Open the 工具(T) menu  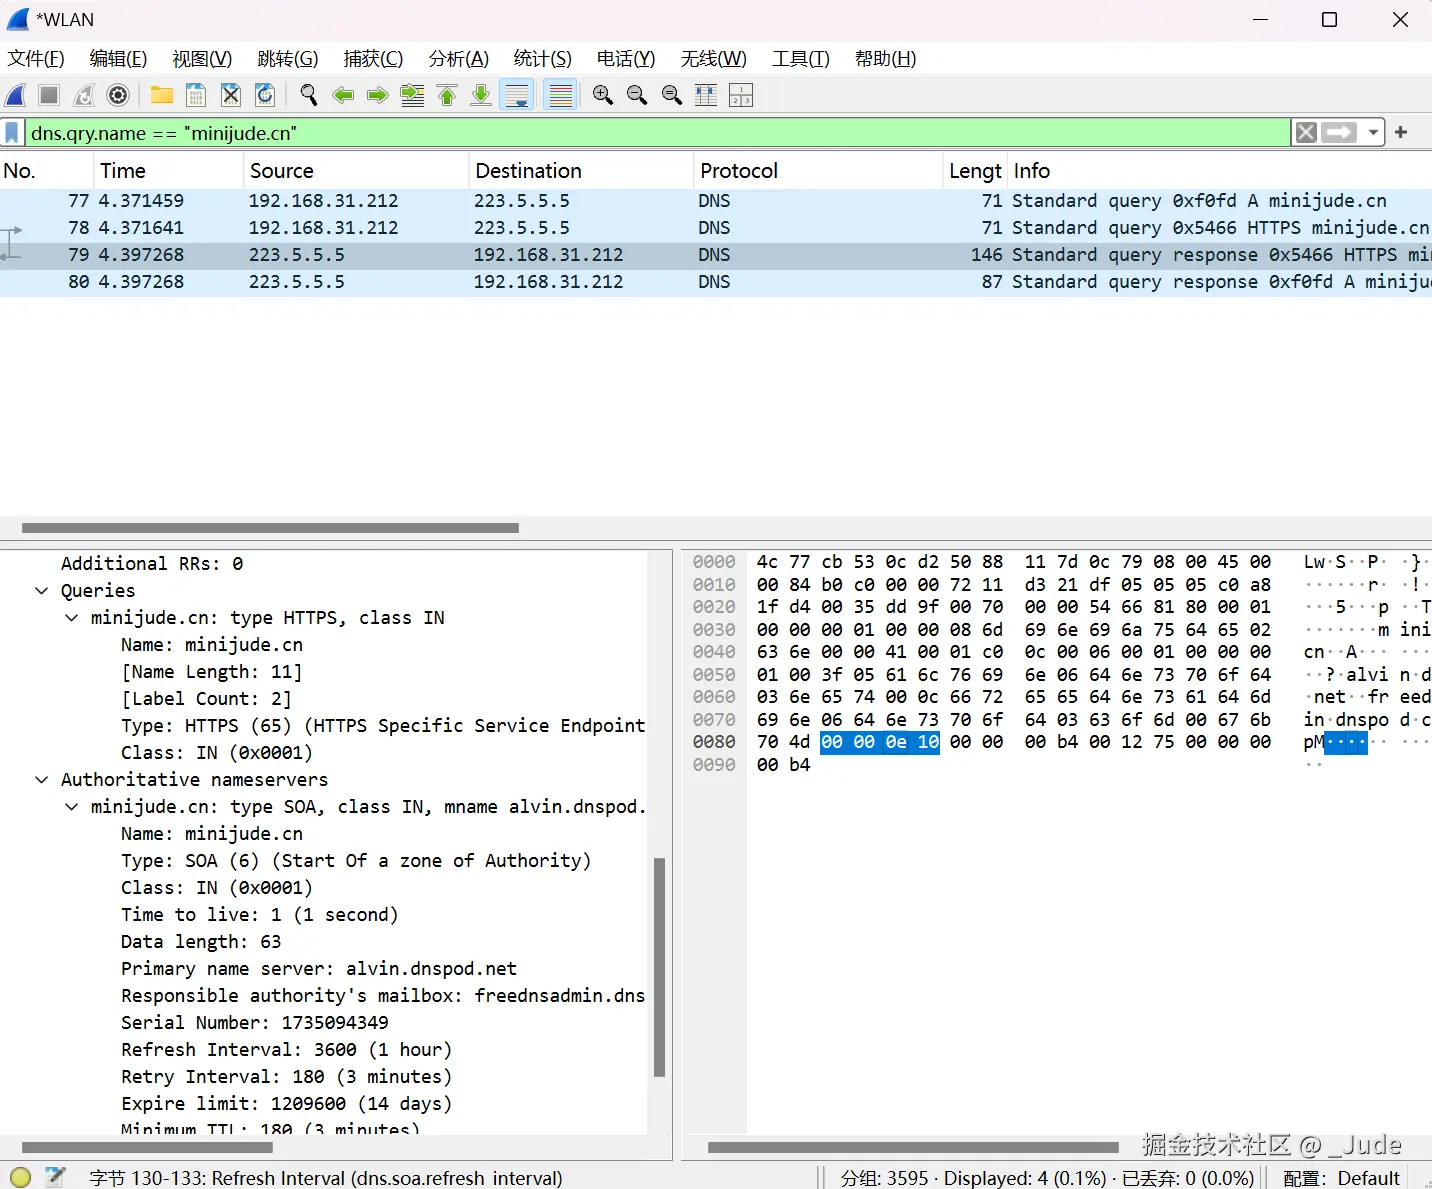pos(801,58)
